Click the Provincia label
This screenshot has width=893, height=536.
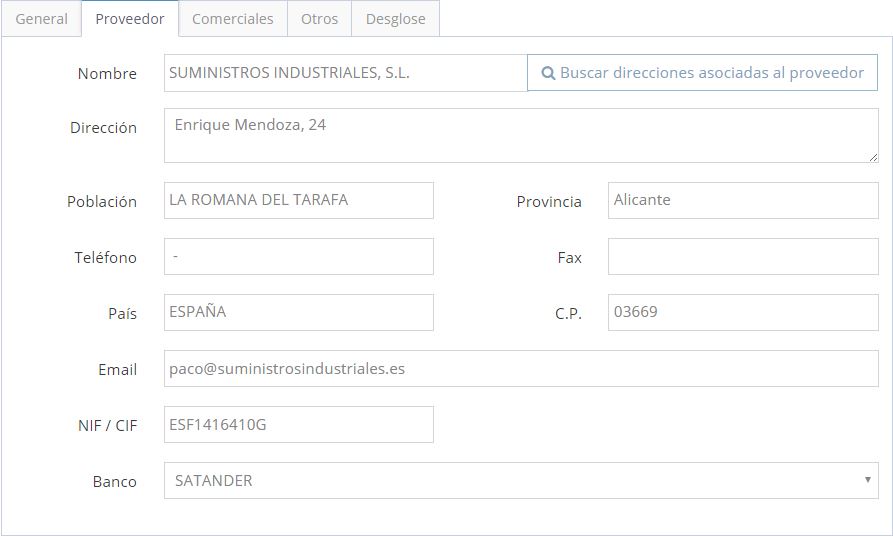[549, 202]
